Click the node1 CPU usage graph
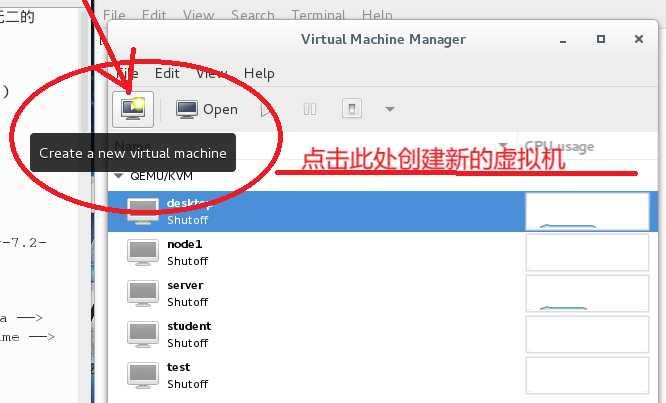This screenshot has height=403, width=666. pos(587,252)
